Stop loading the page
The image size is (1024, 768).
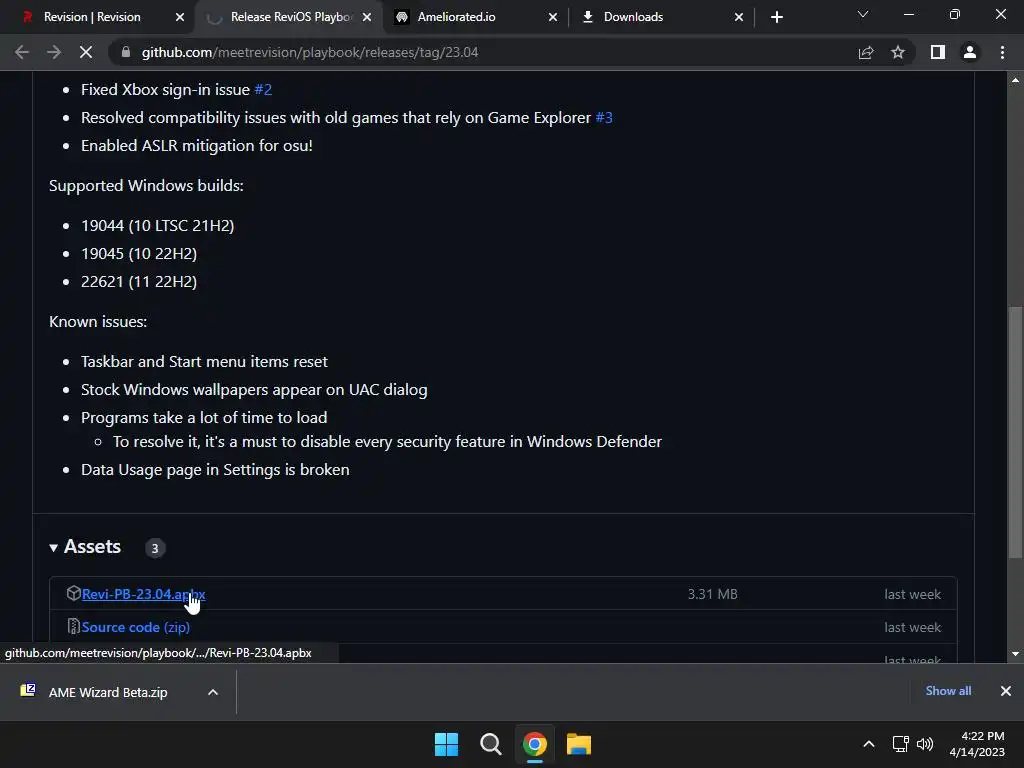point(86,52)
